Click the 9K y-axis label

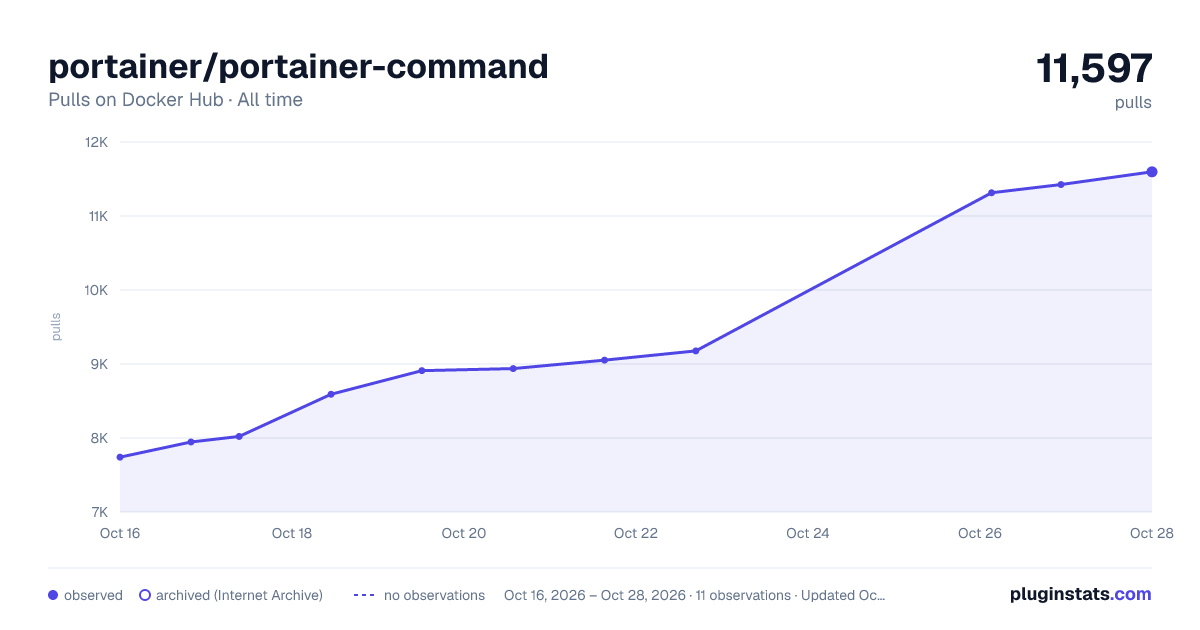(99, 364)
